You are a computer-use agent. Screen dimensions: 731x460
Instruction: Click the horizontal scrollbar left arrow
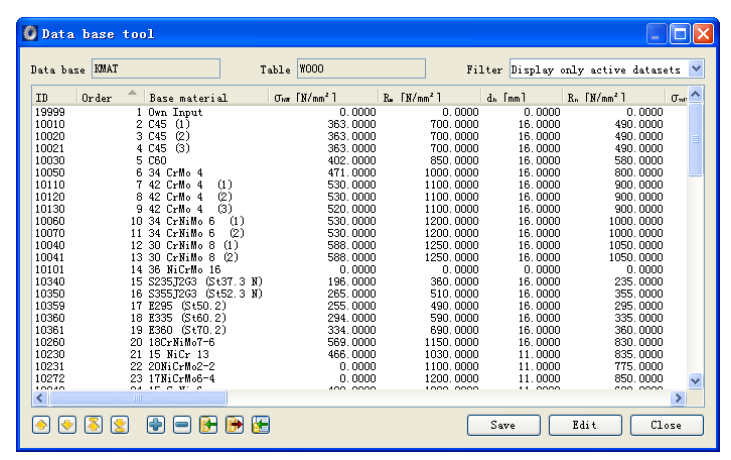click(40, 398)
